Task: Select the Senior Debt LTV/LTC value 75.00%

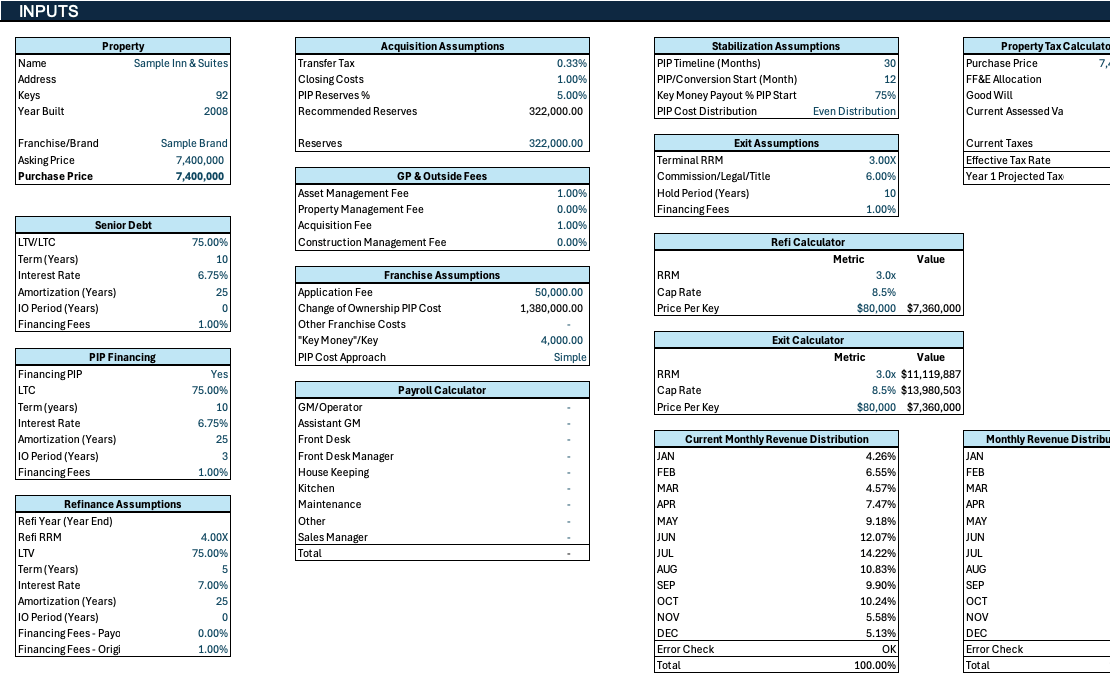Action: pyautogui.click(x=210, y=242)
